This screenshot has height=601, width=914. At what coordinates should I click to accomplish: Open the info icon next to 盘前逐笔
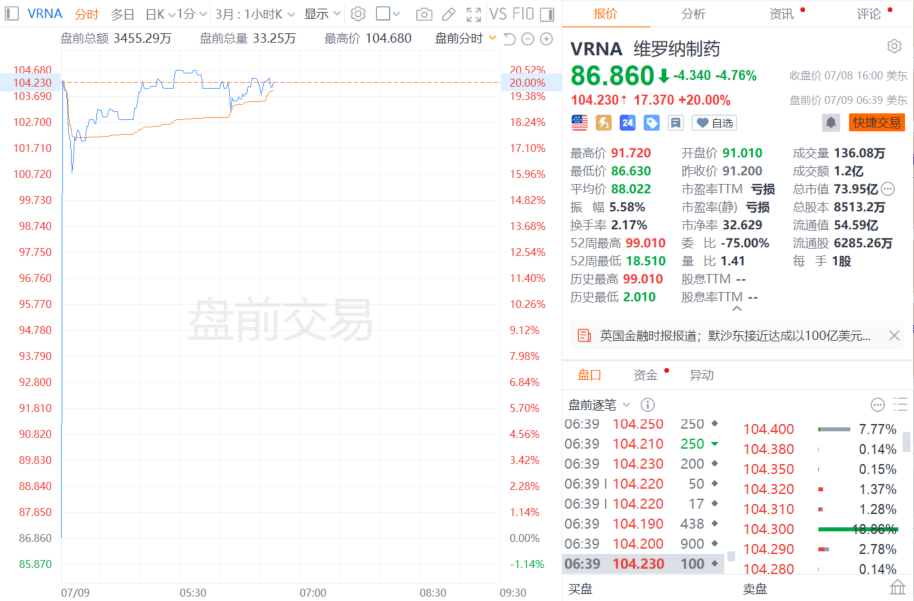pyautogui.click(x=647, y=405)
